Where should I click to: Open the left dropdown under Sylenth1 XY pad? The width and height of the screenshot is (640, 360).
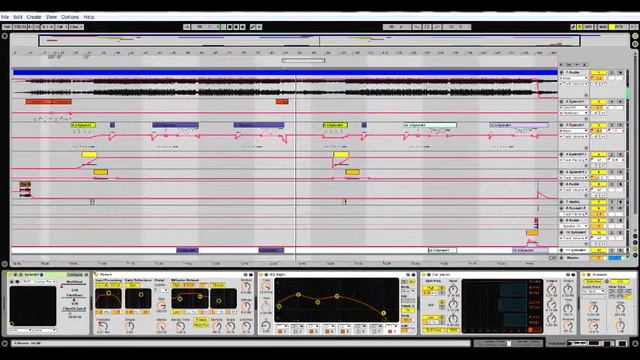click(x=21, y=330)
